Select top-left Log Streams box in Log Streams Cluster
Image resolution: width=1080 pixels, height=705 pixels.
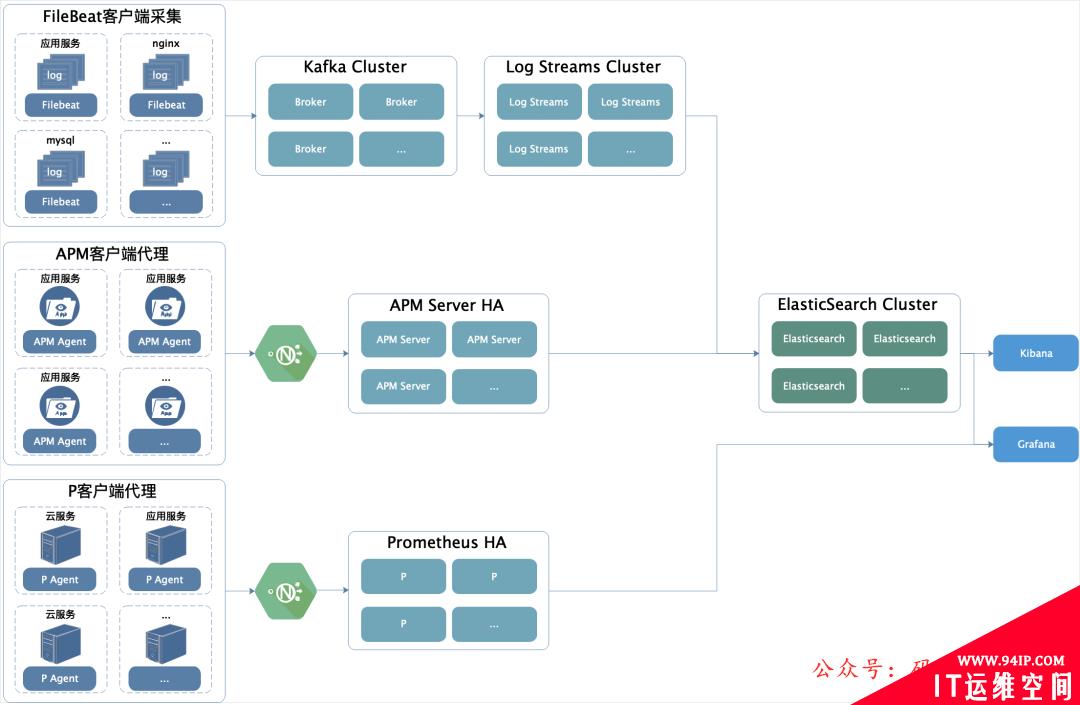pos(539,102)
